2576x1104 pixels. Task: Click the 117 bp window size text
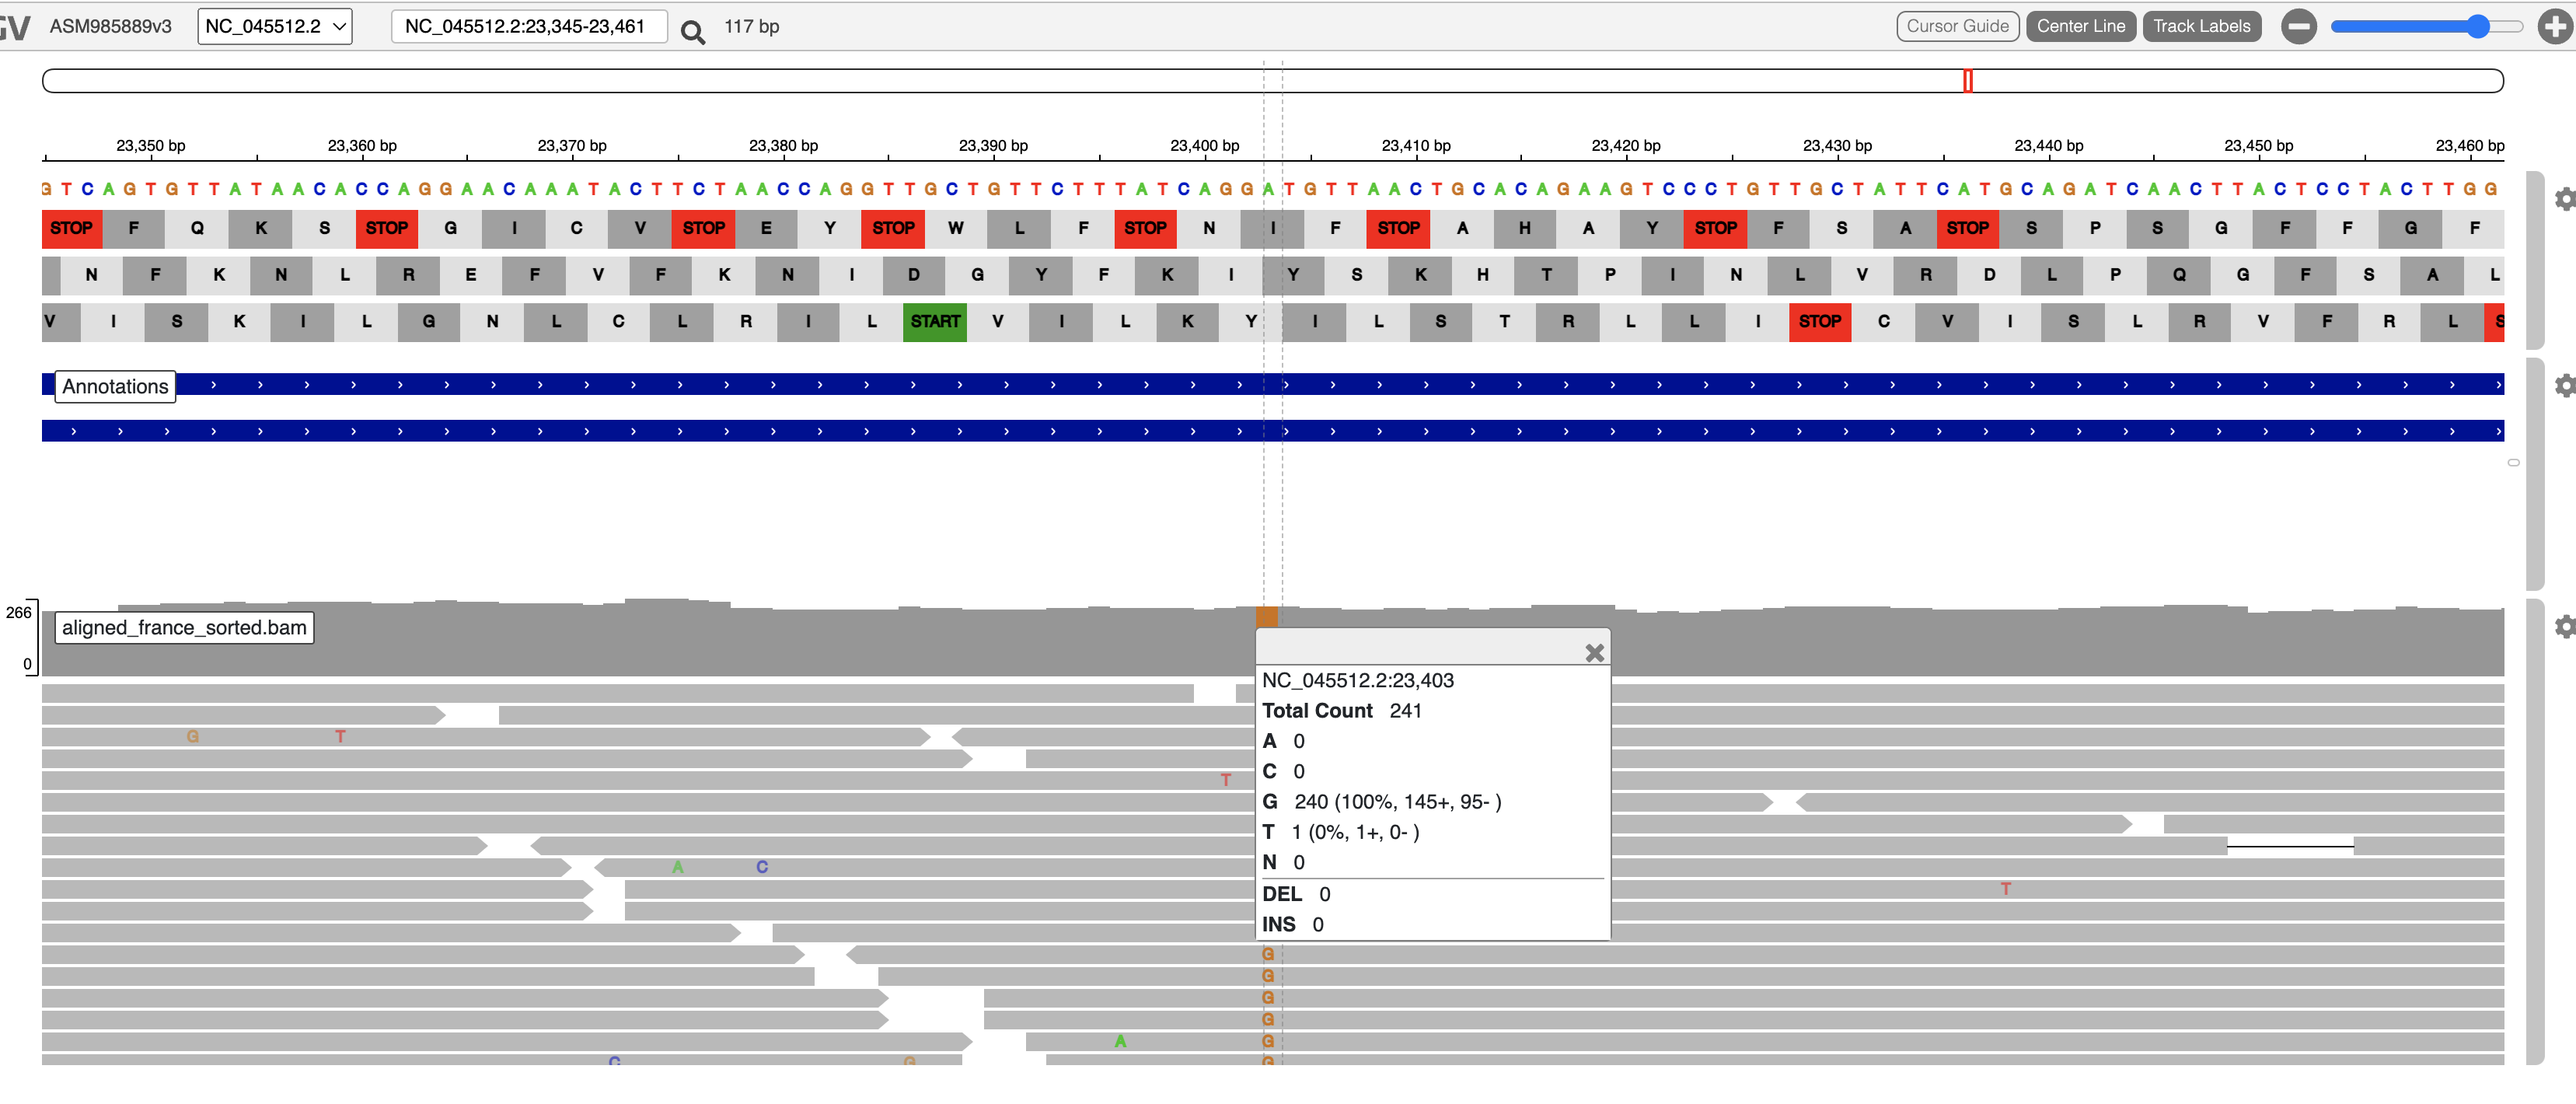751,26
